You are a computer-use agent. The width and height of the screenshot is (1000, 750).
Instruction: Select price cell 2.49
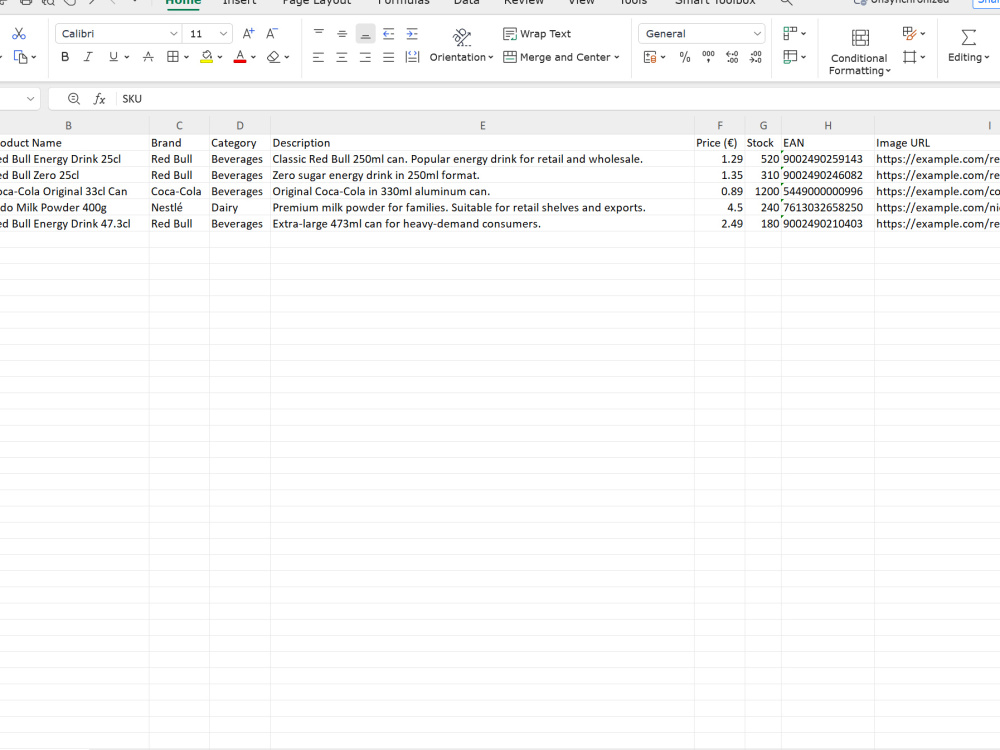tap(719, 224)
